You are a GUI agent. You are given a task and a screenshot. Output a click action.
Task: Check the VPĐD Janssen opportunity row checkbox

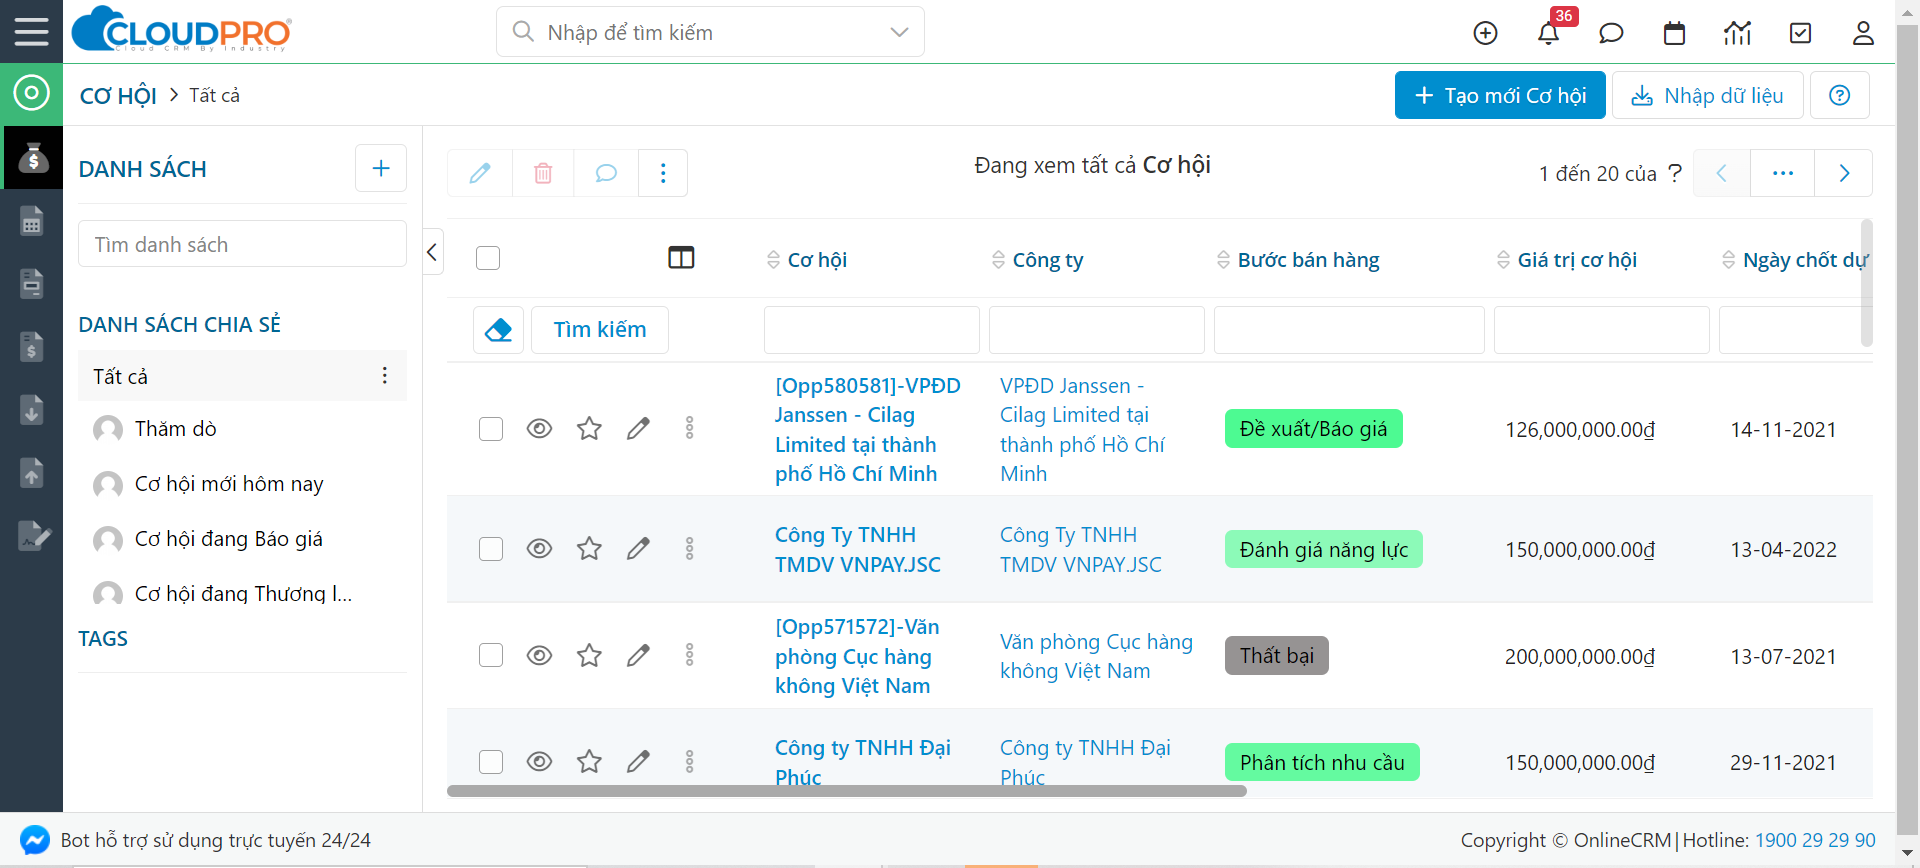[x=491, y=429]
